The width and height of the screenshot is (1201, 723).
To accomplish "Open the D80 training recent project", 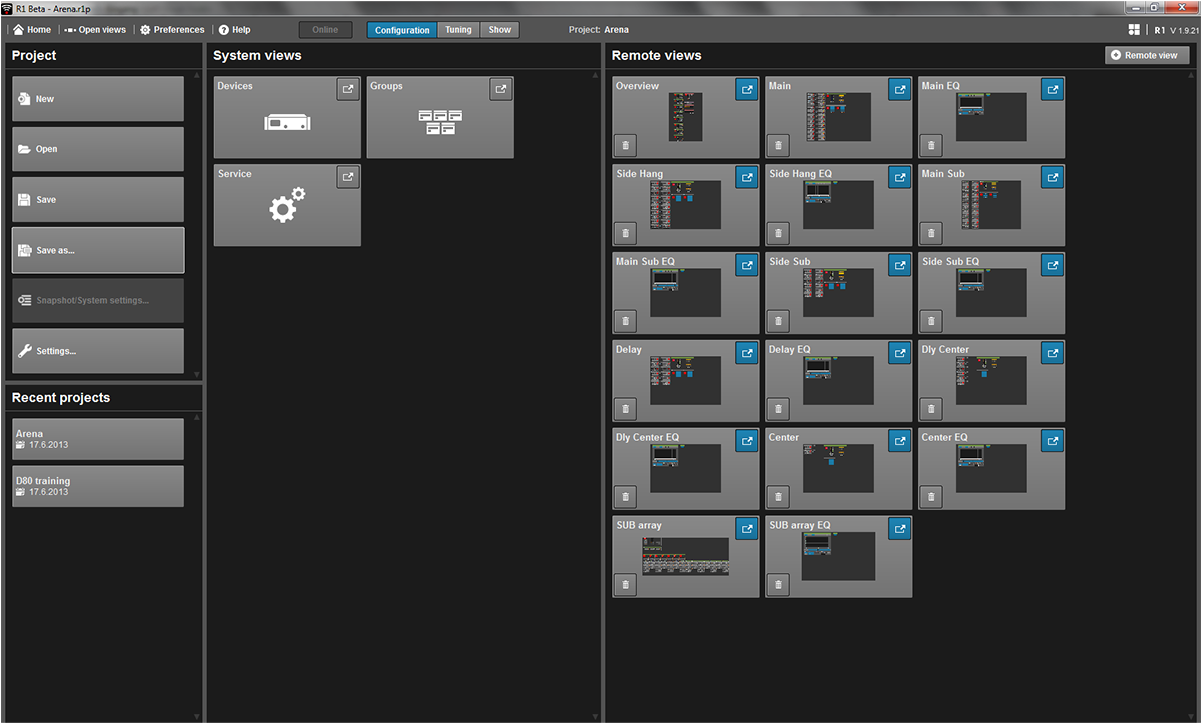I will (98, 486).
